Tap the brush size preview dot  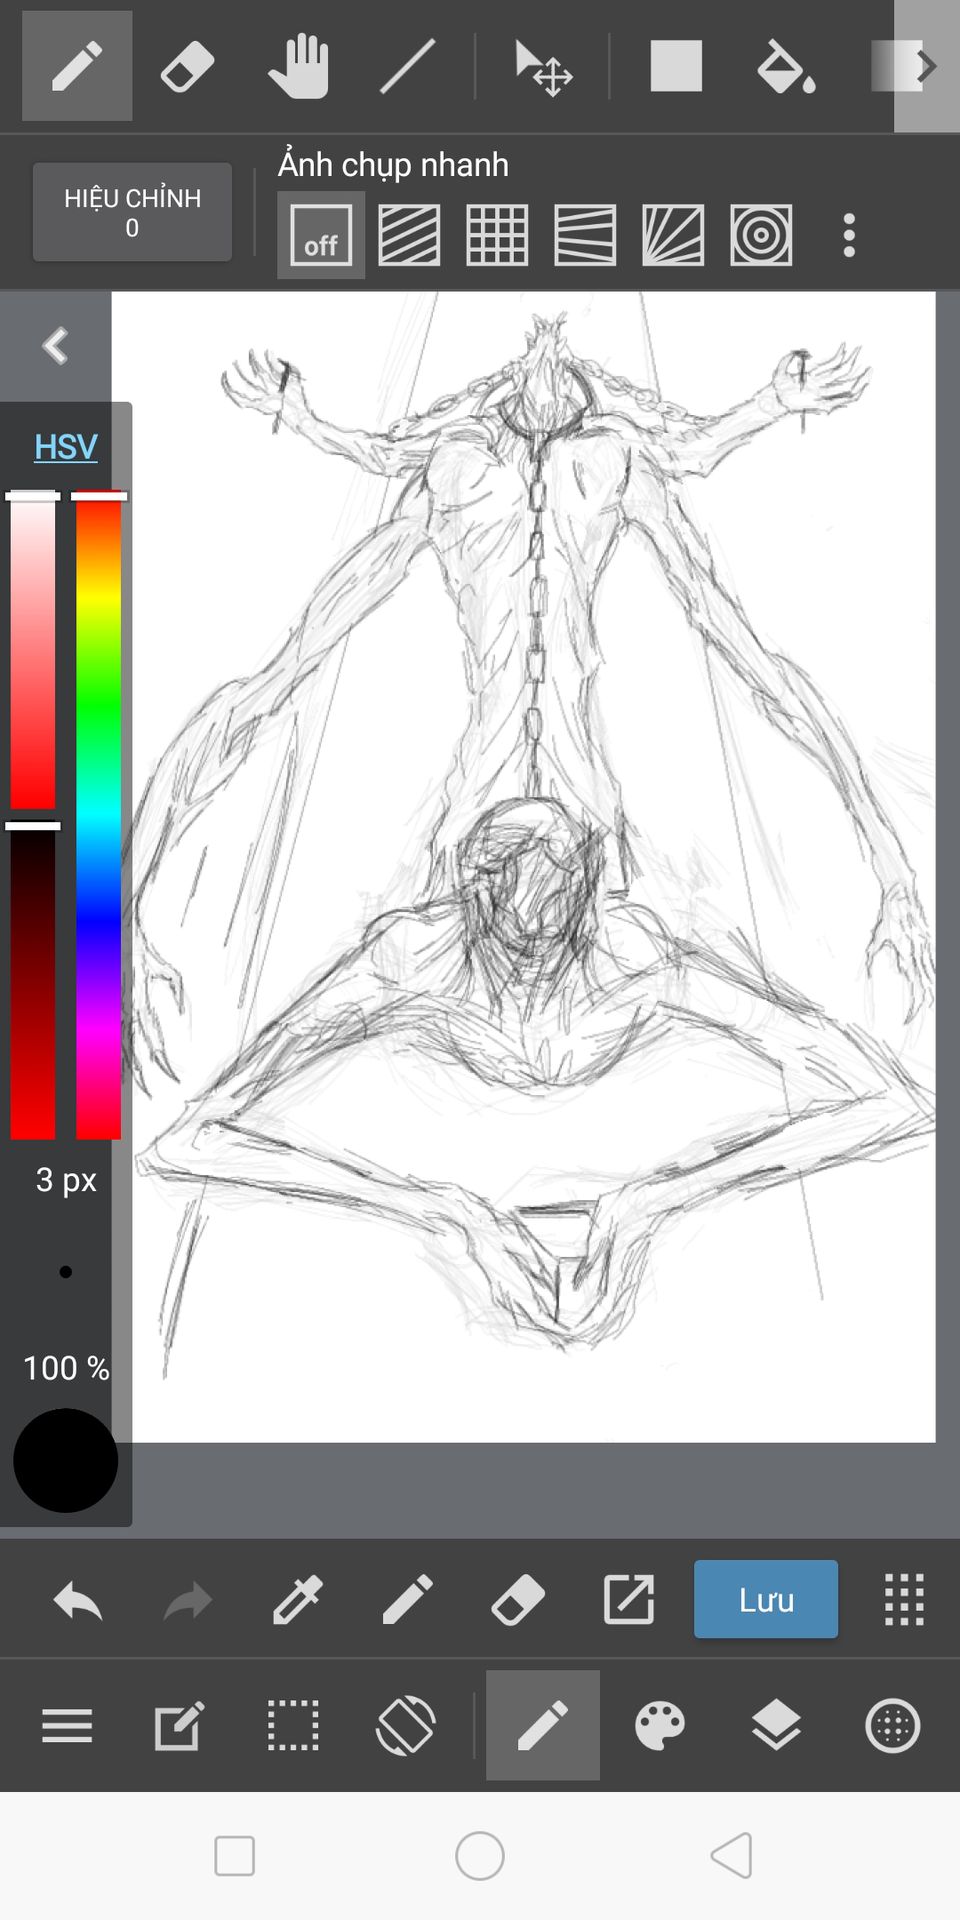pyautogui.click(x=66, y=1272)
